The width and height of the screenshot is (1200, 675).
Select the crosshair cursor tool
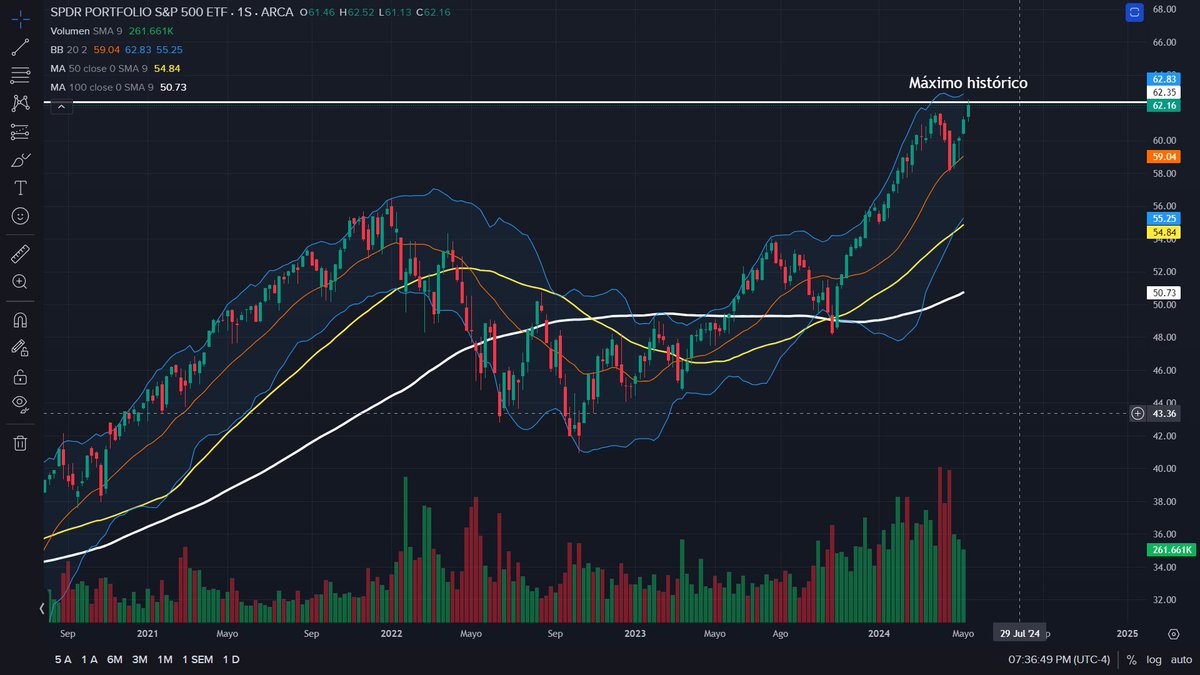20,19
